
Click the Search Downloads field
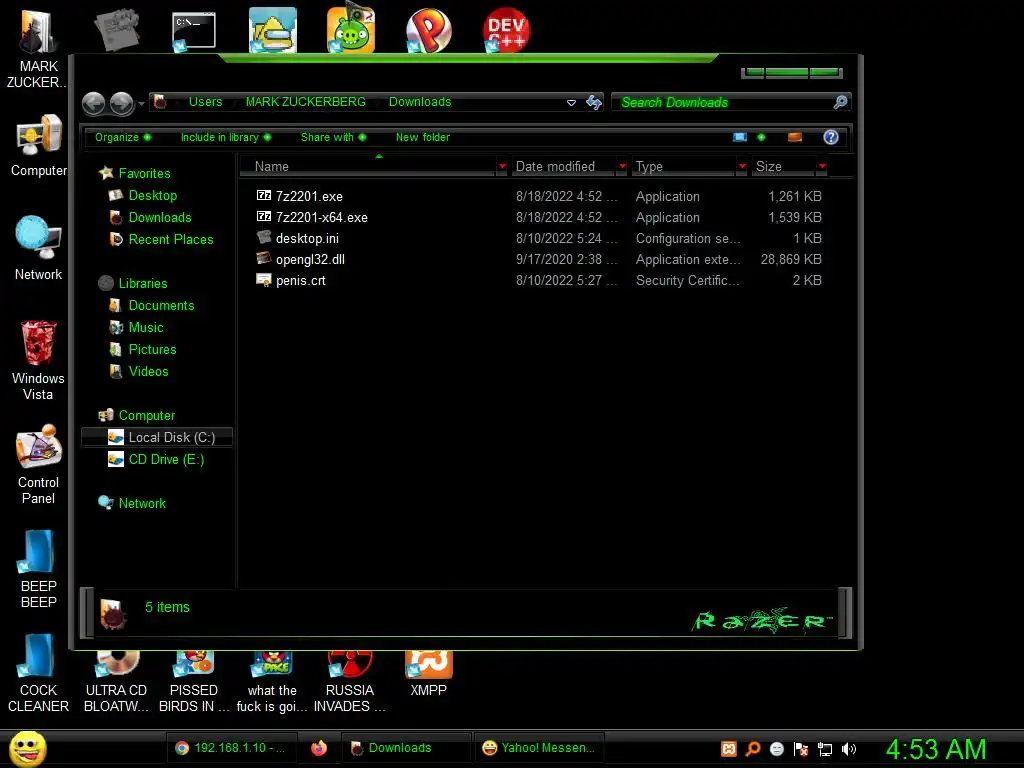tap(731, 103)
